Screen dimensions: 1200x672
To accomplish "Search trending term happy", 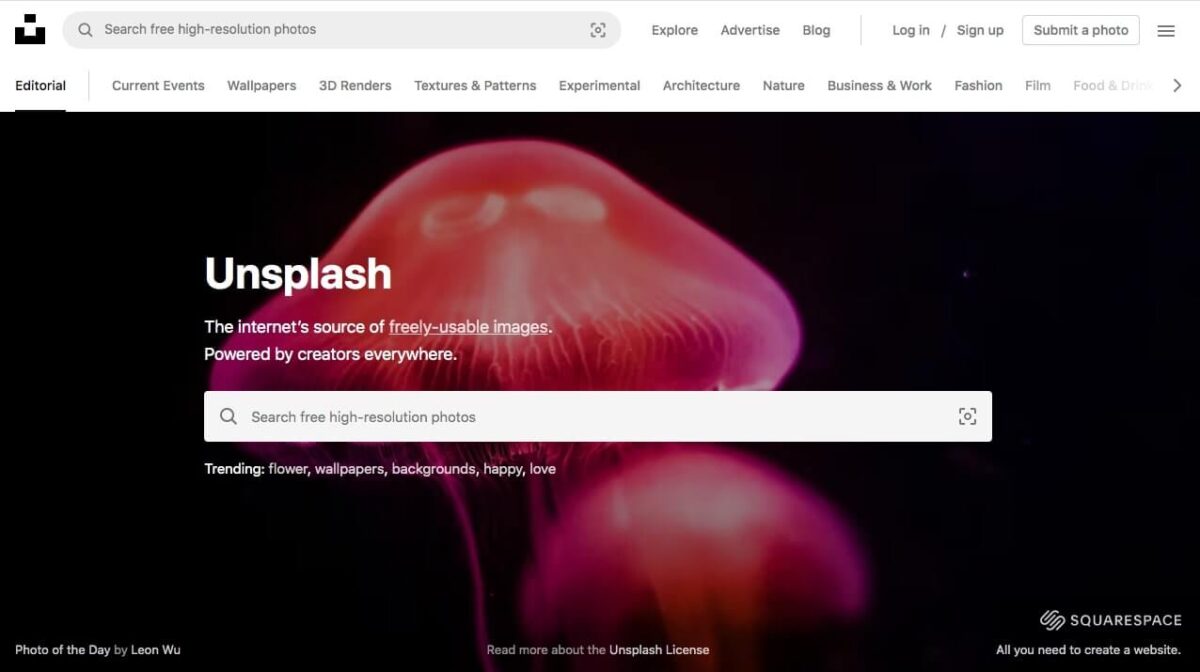I will click(x=503, y=469).
